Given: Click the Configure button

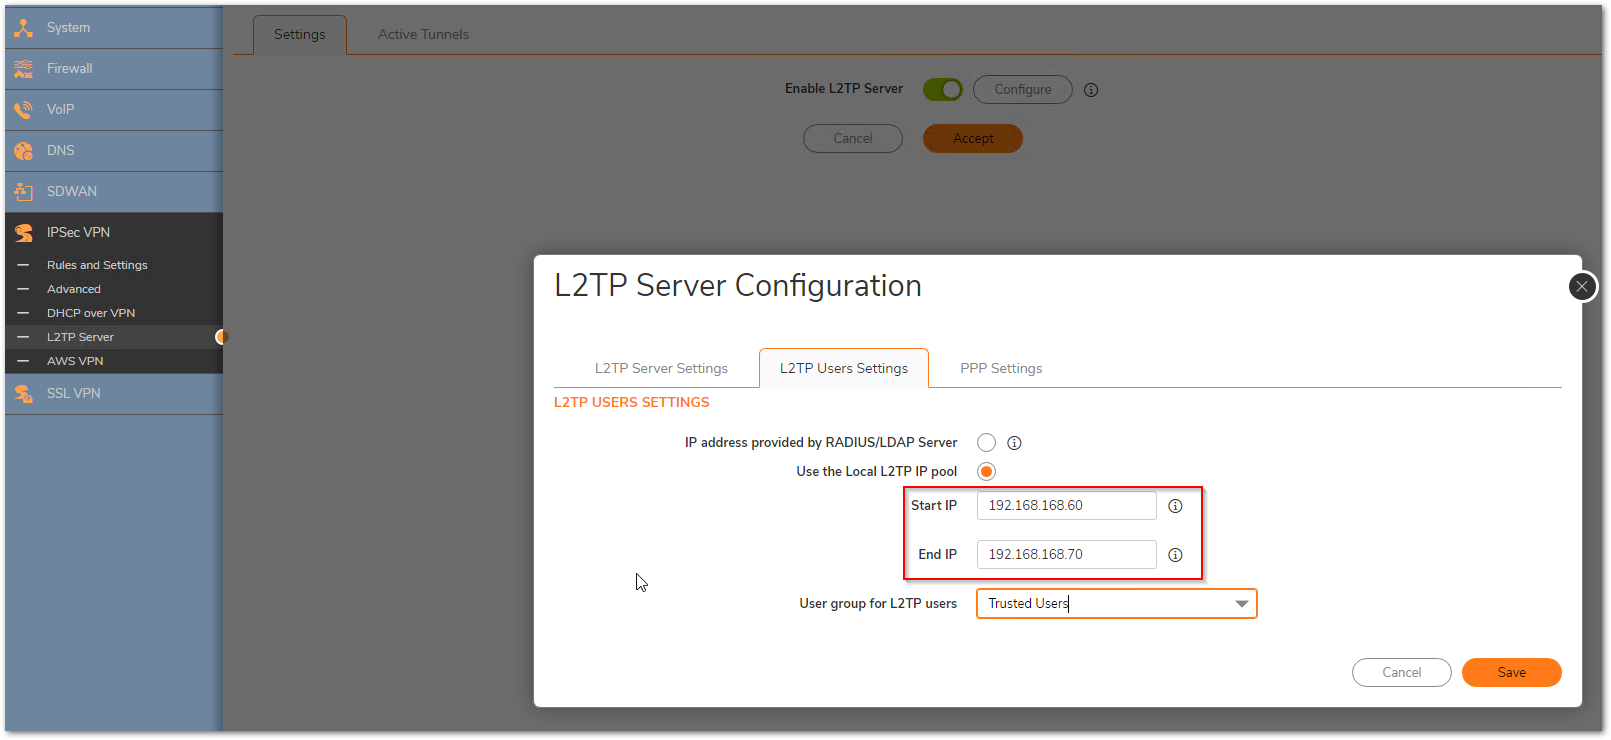Looking at the screenshot, I should point(1023,90).
